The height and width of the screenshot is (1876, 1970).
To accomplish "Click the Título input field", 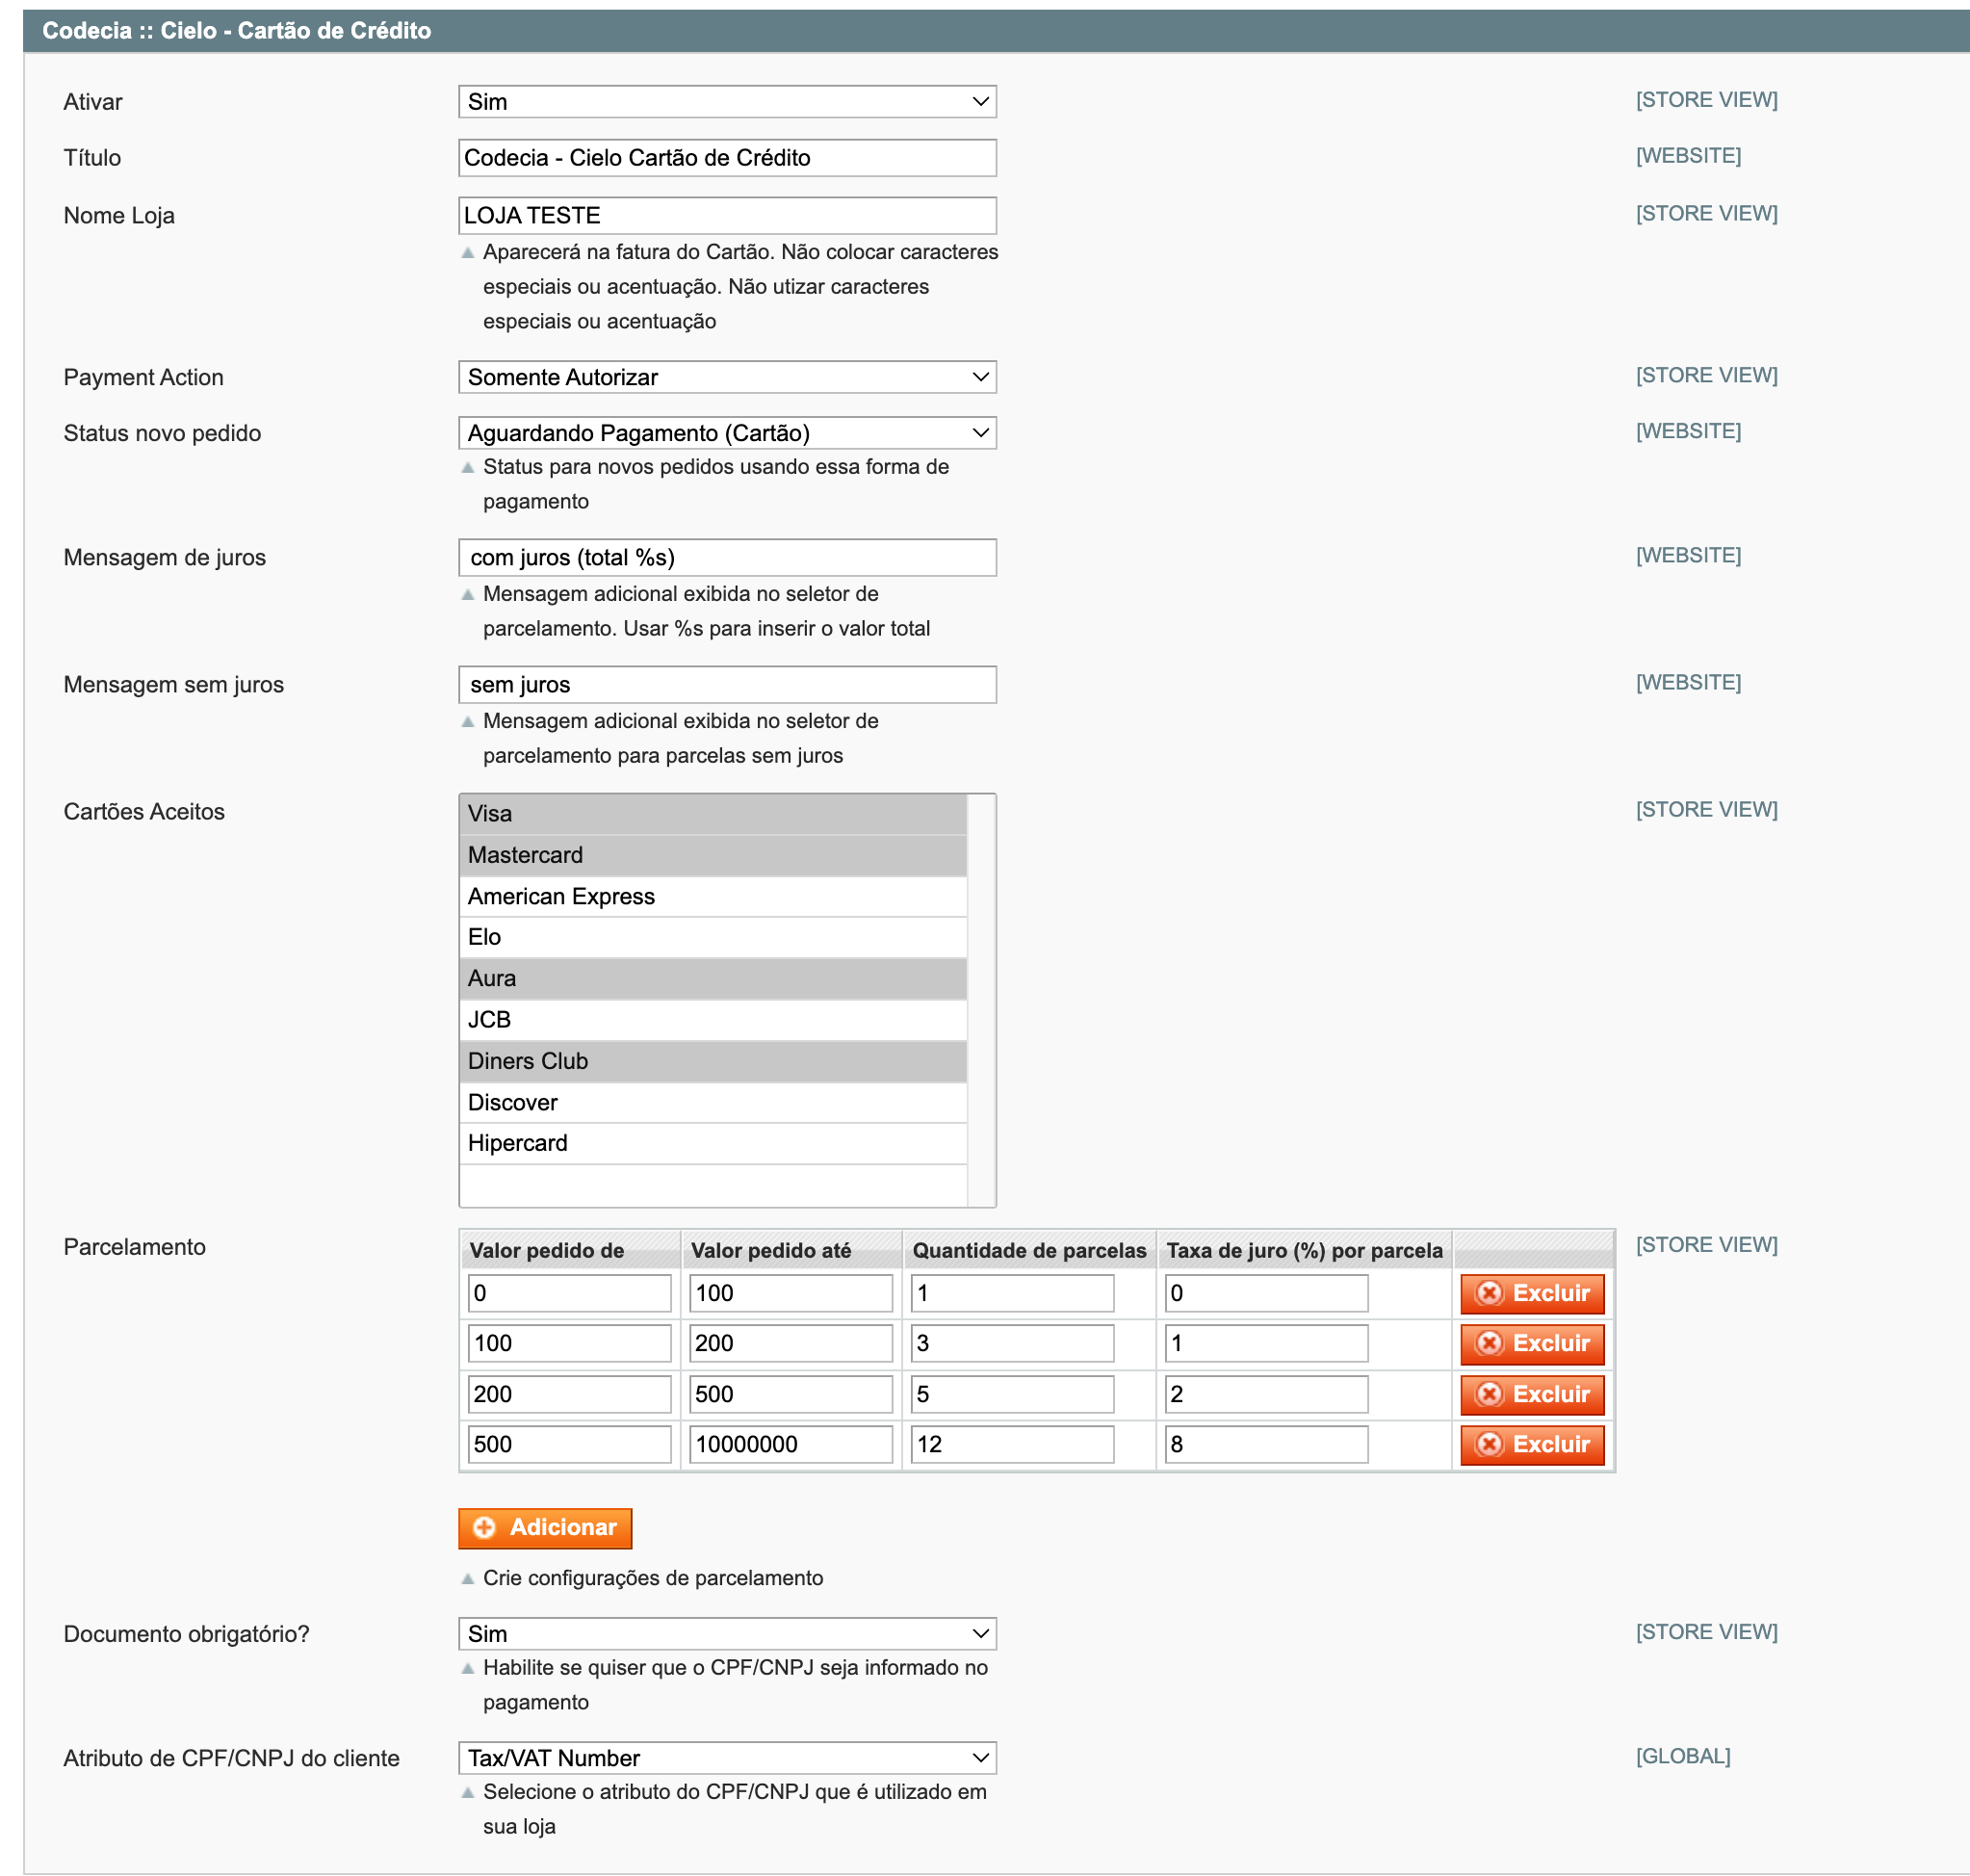I will [x=727, y=158].
